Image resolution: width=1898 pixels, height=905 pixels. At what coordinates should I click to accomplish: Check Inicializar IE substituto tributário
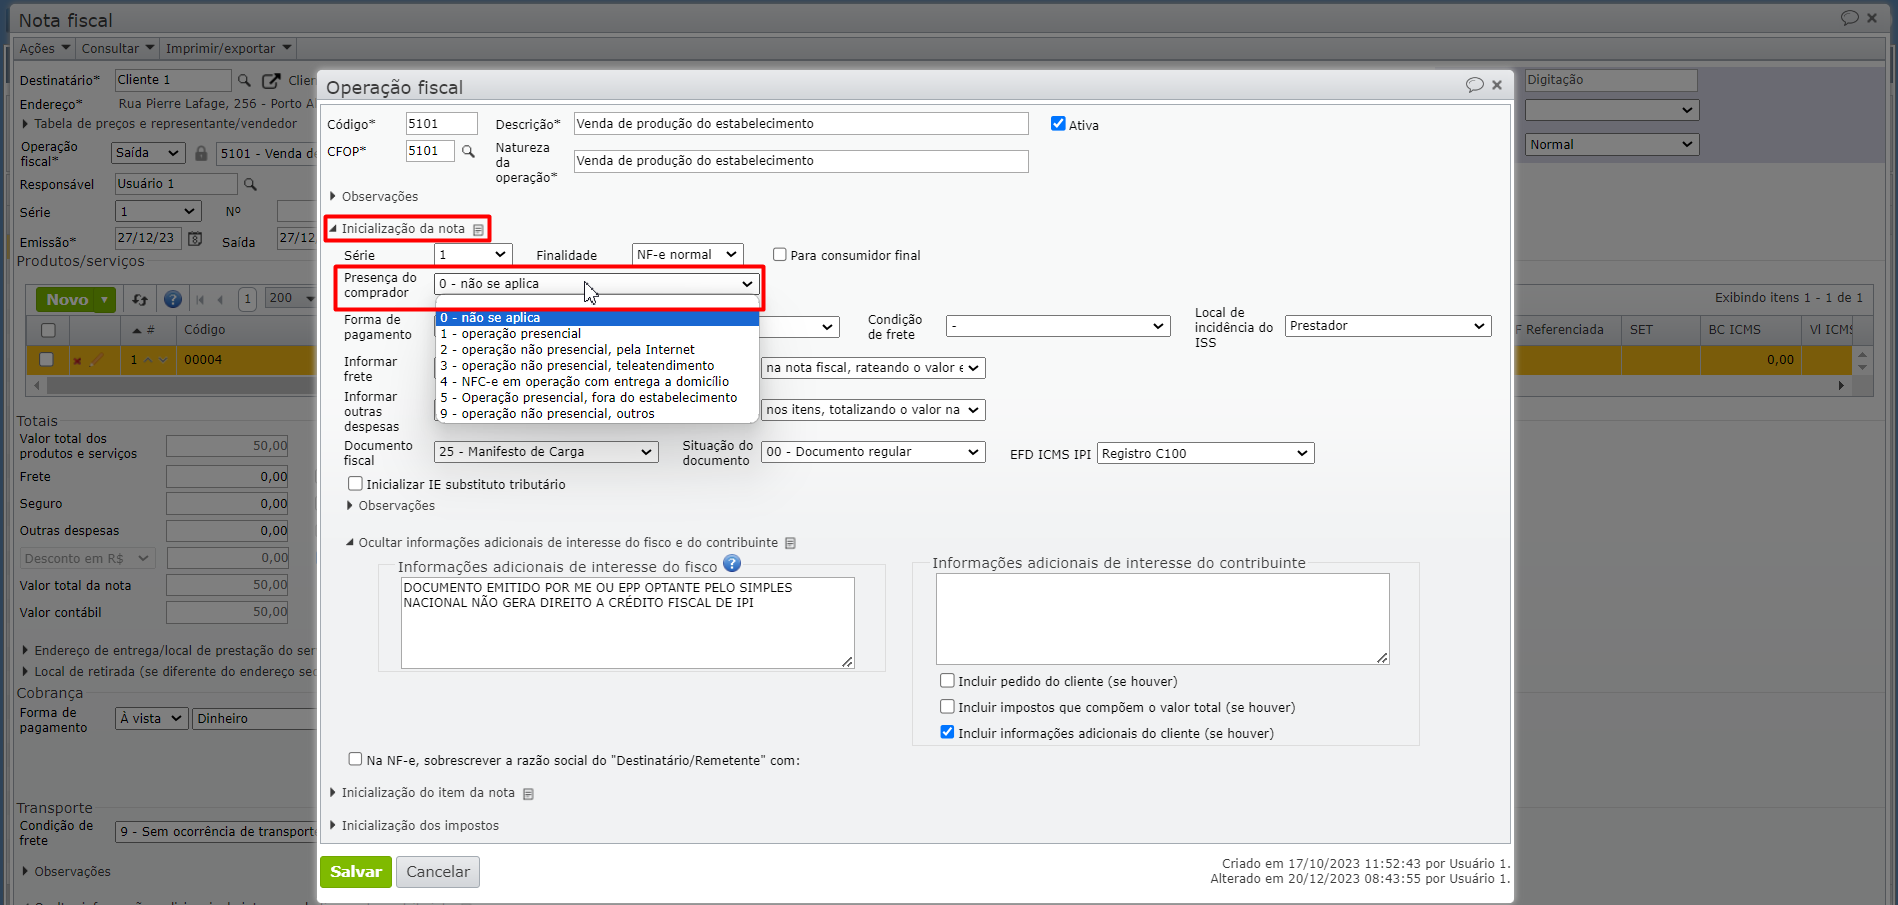(355, 484)
